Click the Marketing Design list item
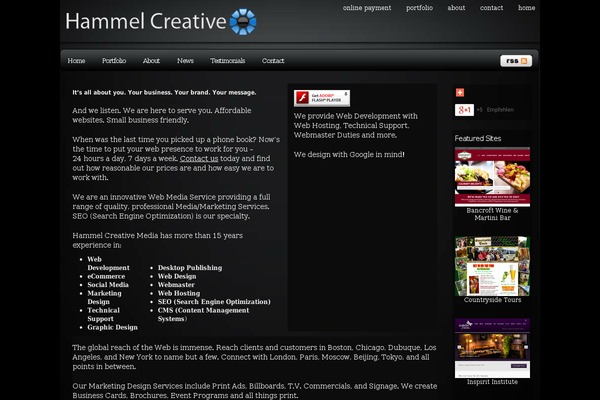Viewport: 600px width, 400px height. click(104, 297)
